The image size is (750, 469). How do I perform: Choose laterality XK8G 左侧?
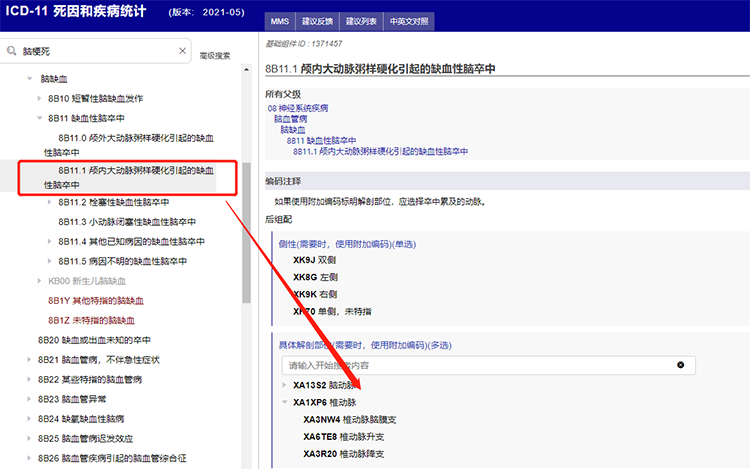[x=315, y=277]
